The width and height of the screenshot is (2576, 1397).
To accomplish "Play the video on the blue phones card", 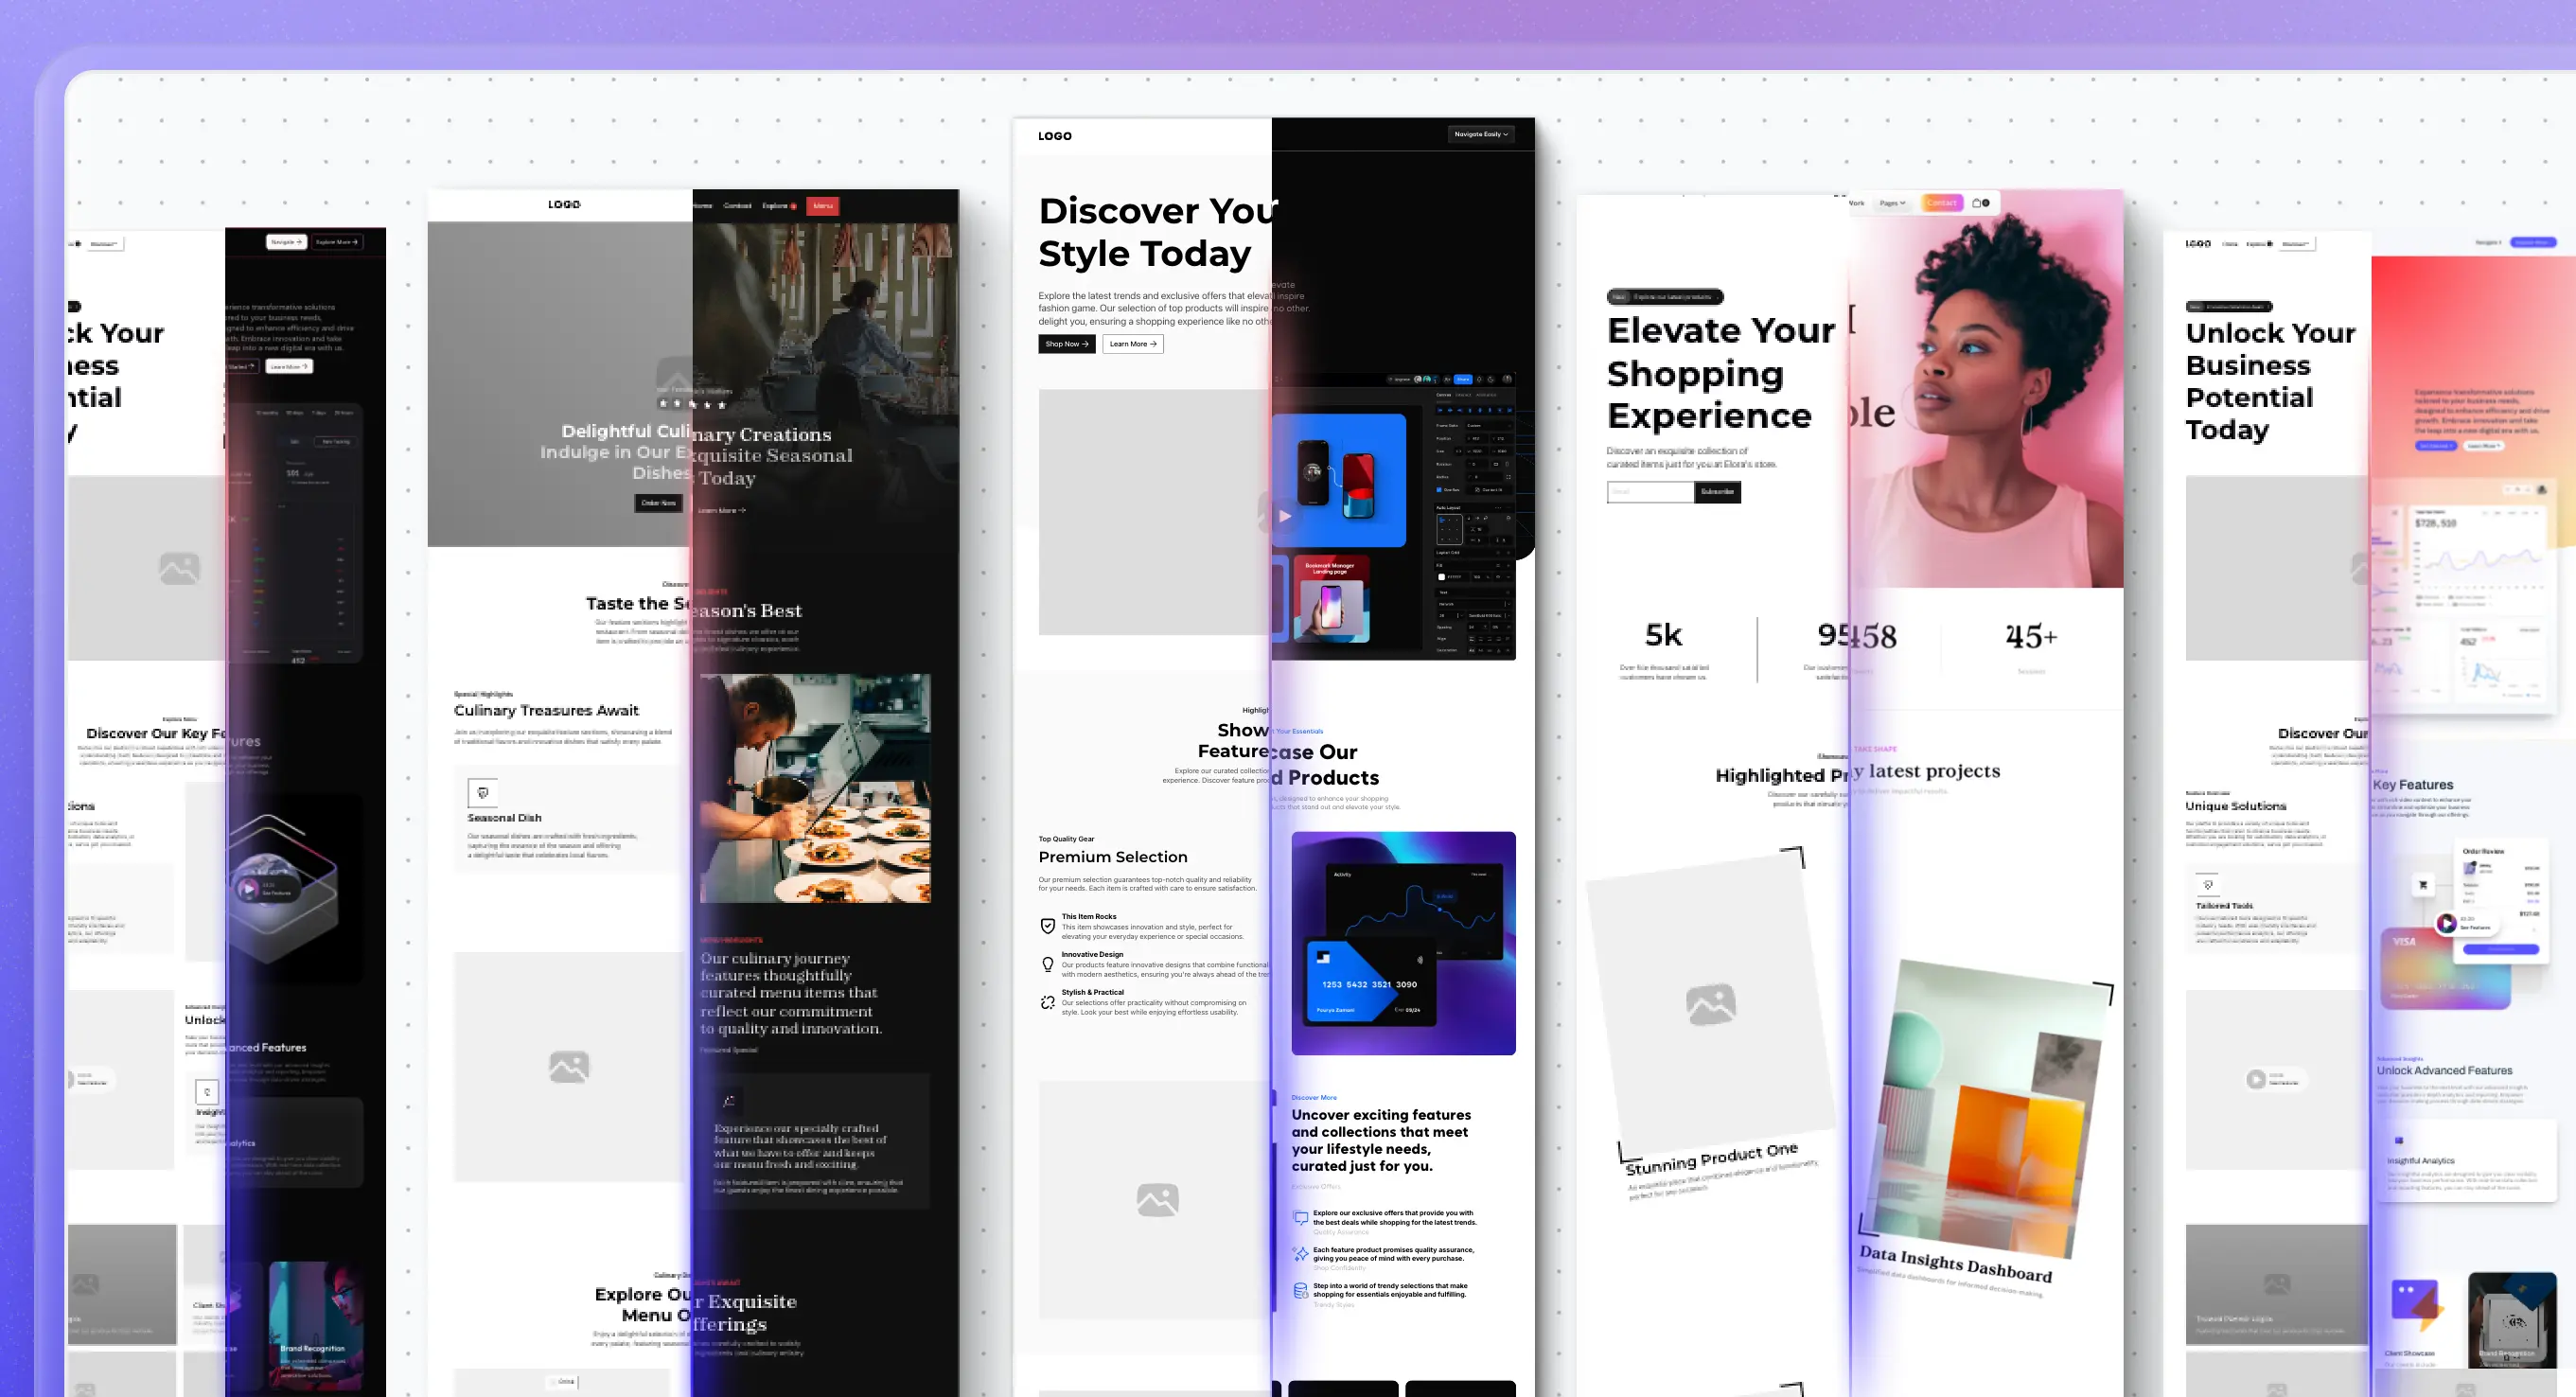I will point(1286,517).
